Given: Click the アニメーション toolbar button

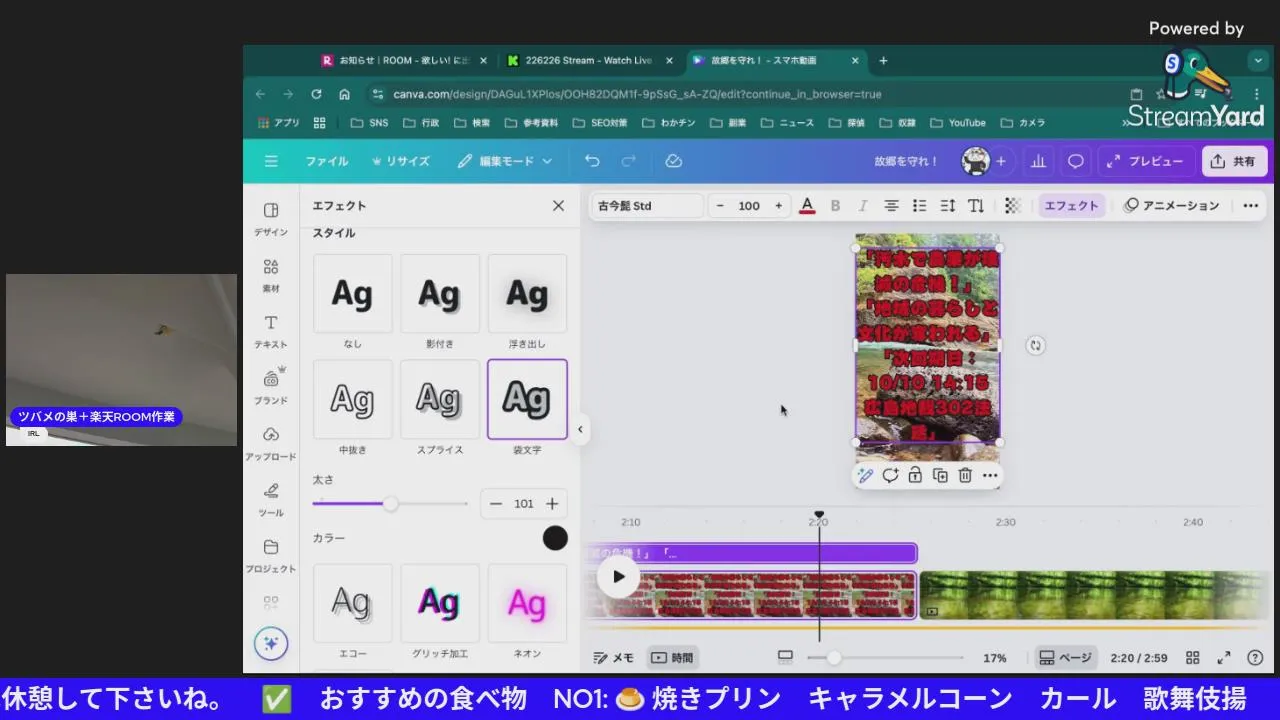Looking at the screenshot, I should [x=1172, y=206].
